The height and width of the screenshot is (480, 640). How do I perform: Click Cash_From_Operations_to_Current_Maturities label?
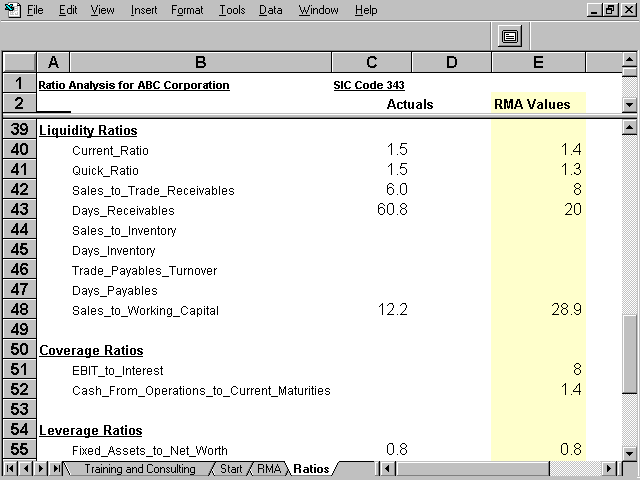(201, 391)
